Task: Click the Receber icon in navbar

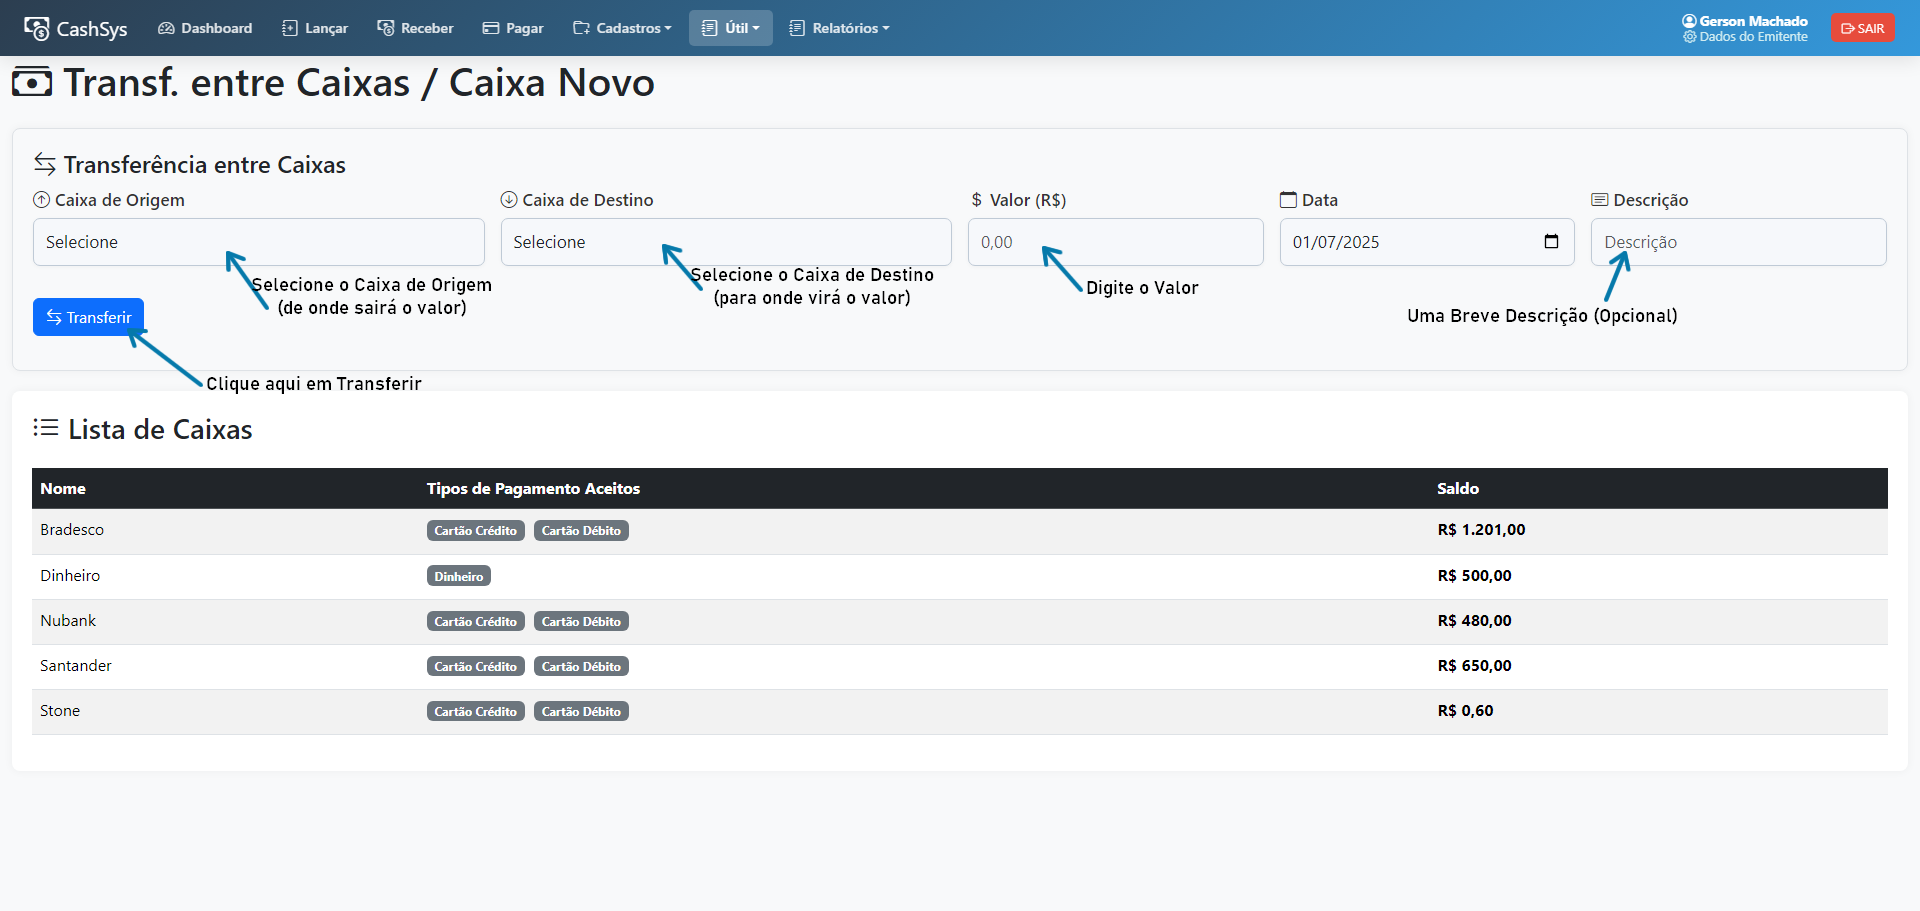Action: click(x=385, y=29)
